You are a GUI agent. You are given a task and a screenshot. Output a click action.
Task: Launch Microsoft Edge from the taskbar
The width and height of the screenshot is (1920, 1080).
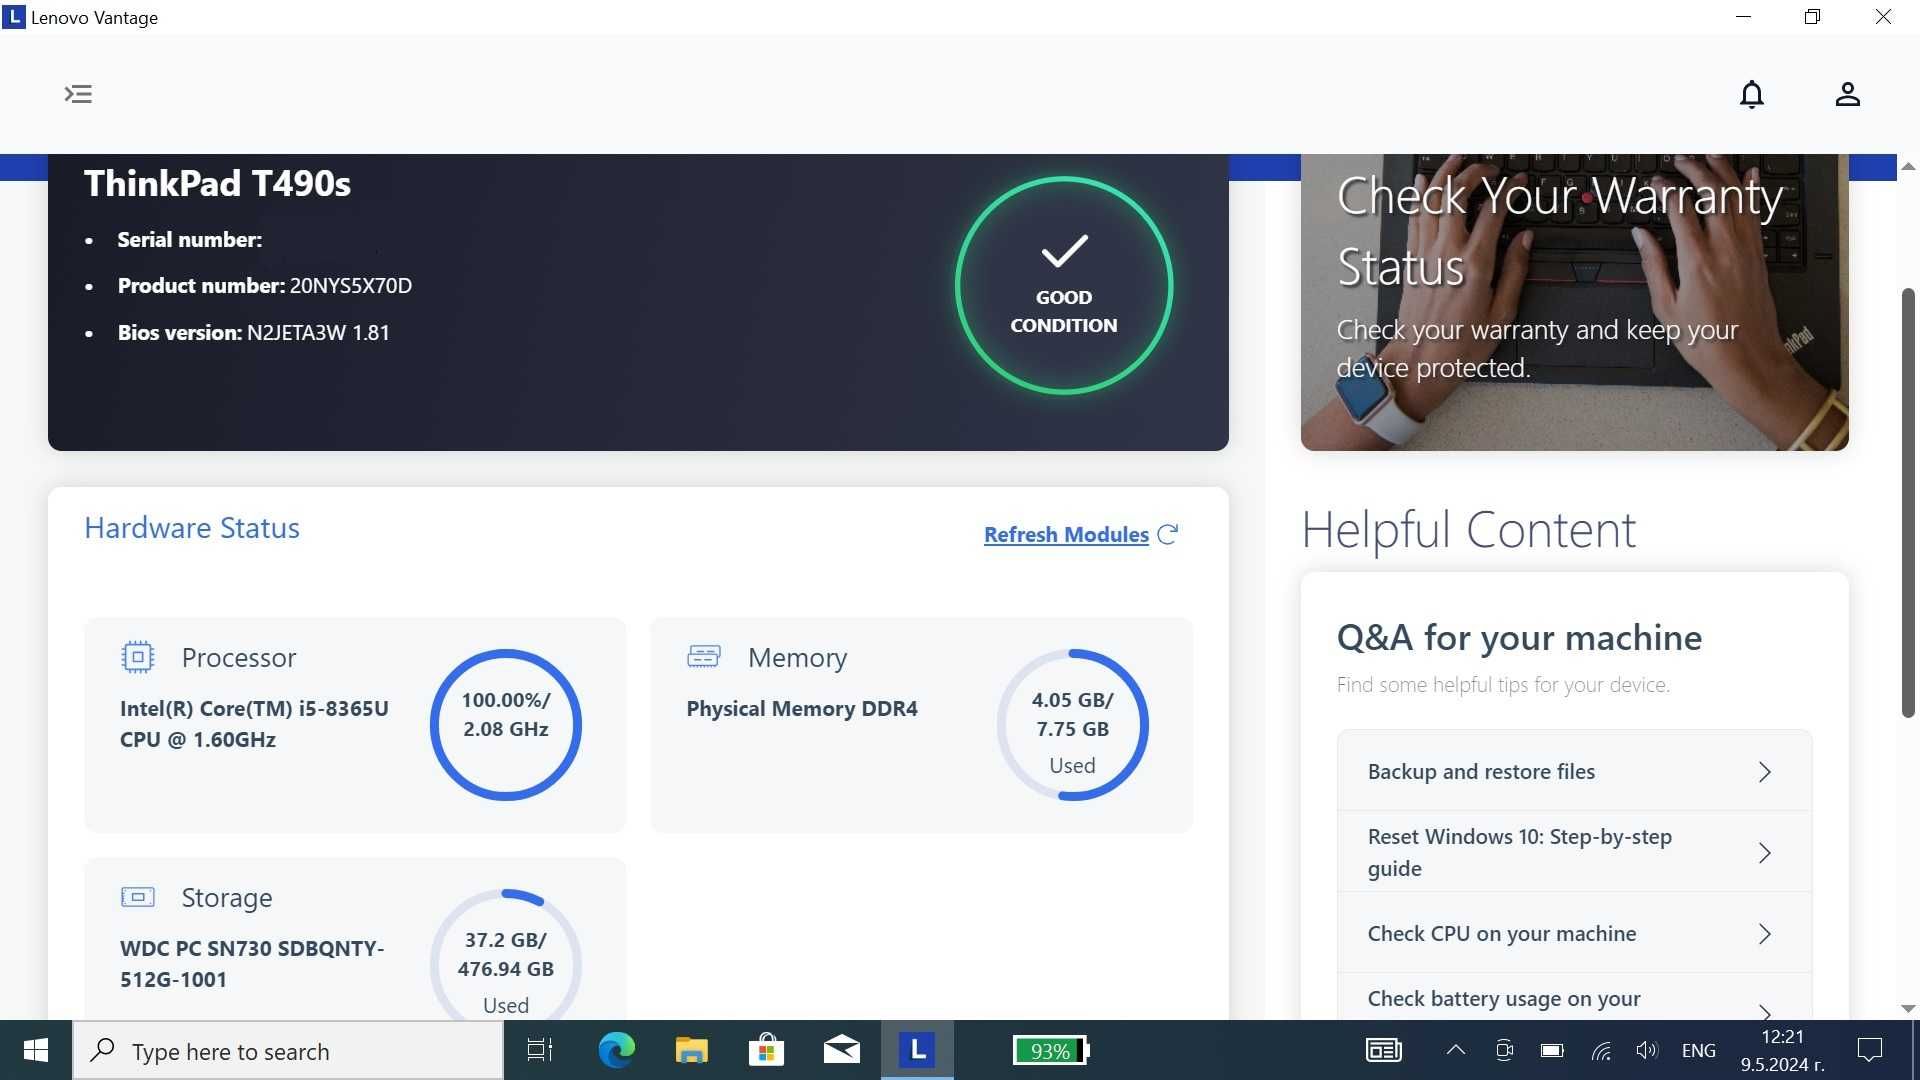[616, 1050]
